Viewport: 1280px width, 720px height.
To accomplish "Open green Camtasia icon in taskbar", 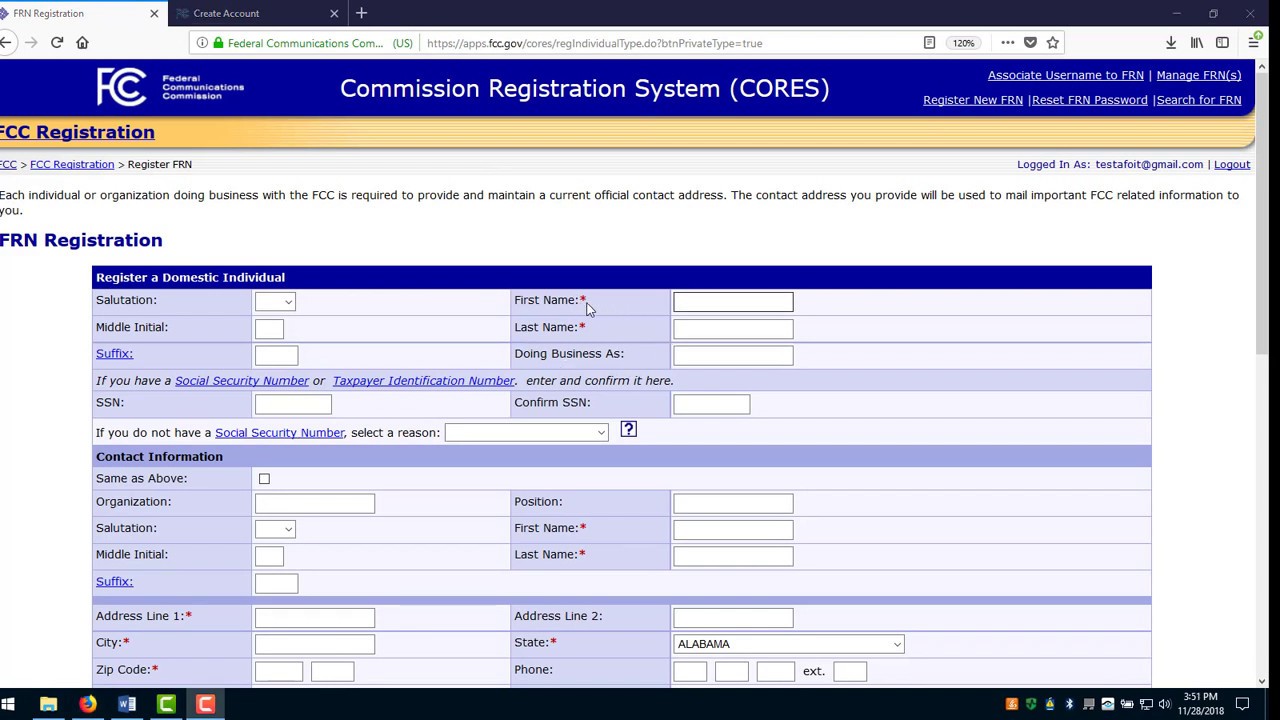I will click(166, 705).
